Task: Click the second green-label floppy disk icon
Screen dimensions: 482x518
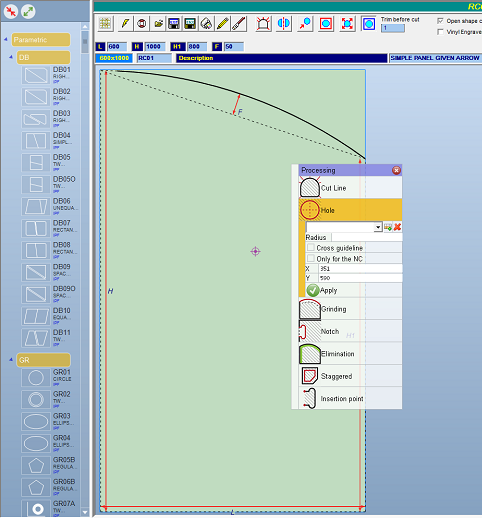Action: tap(190, 24)
